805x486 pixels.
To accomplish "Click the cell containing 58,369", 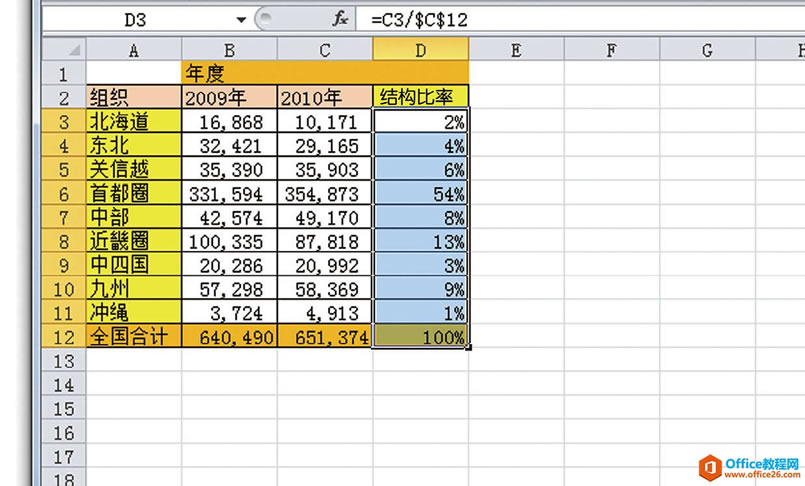I will point(324,289).
